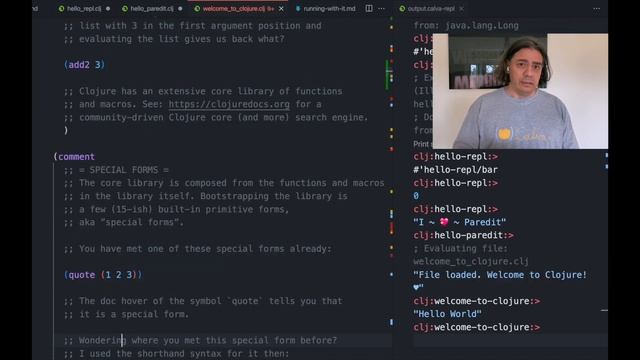Click #'hello-repl/bar in REPL output
The image size is (640, 360).
455,170
